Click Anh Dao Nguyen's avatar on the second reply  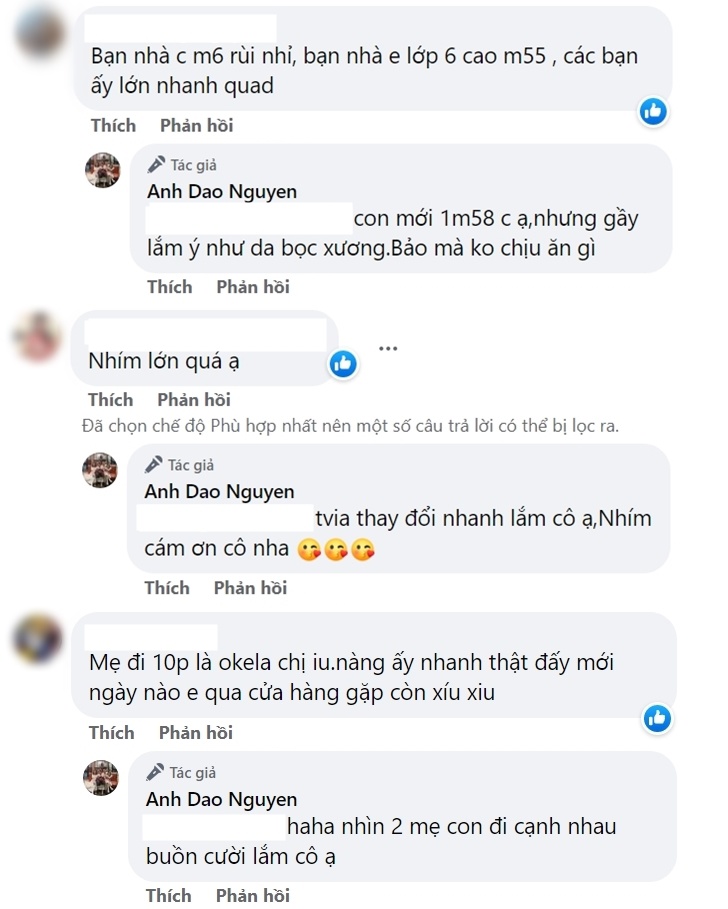click(x=100, y=471)
